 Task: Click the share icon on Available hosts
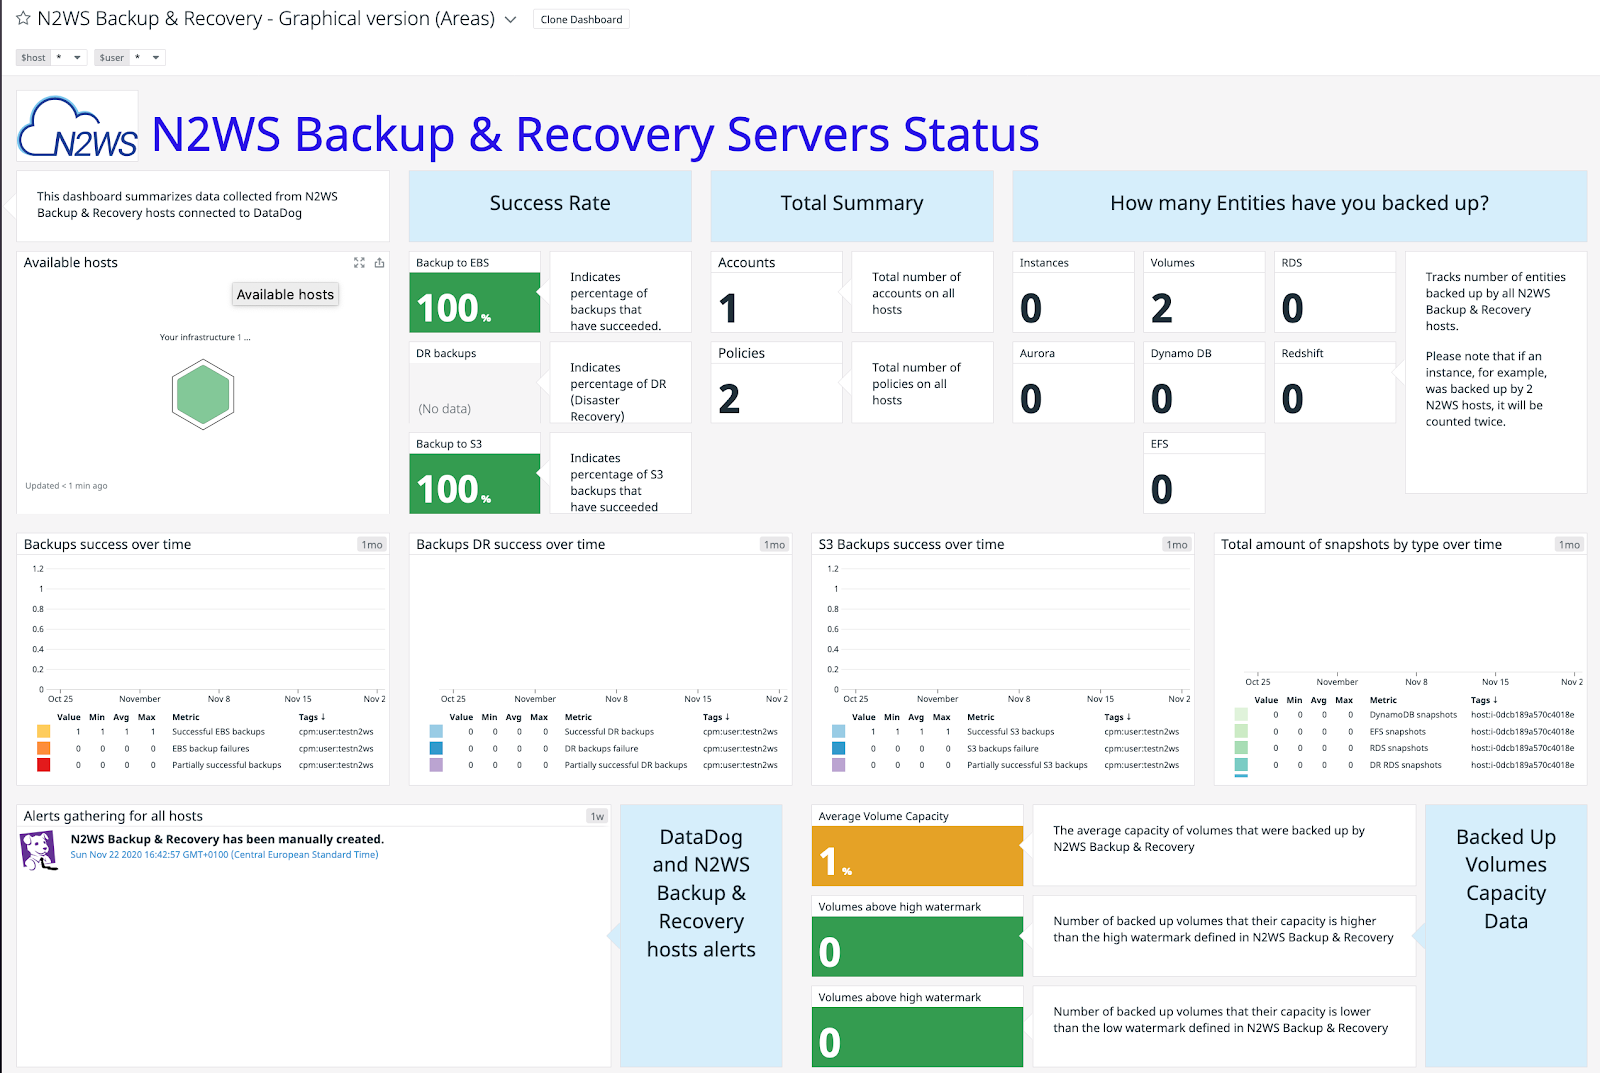coord(379,262)
